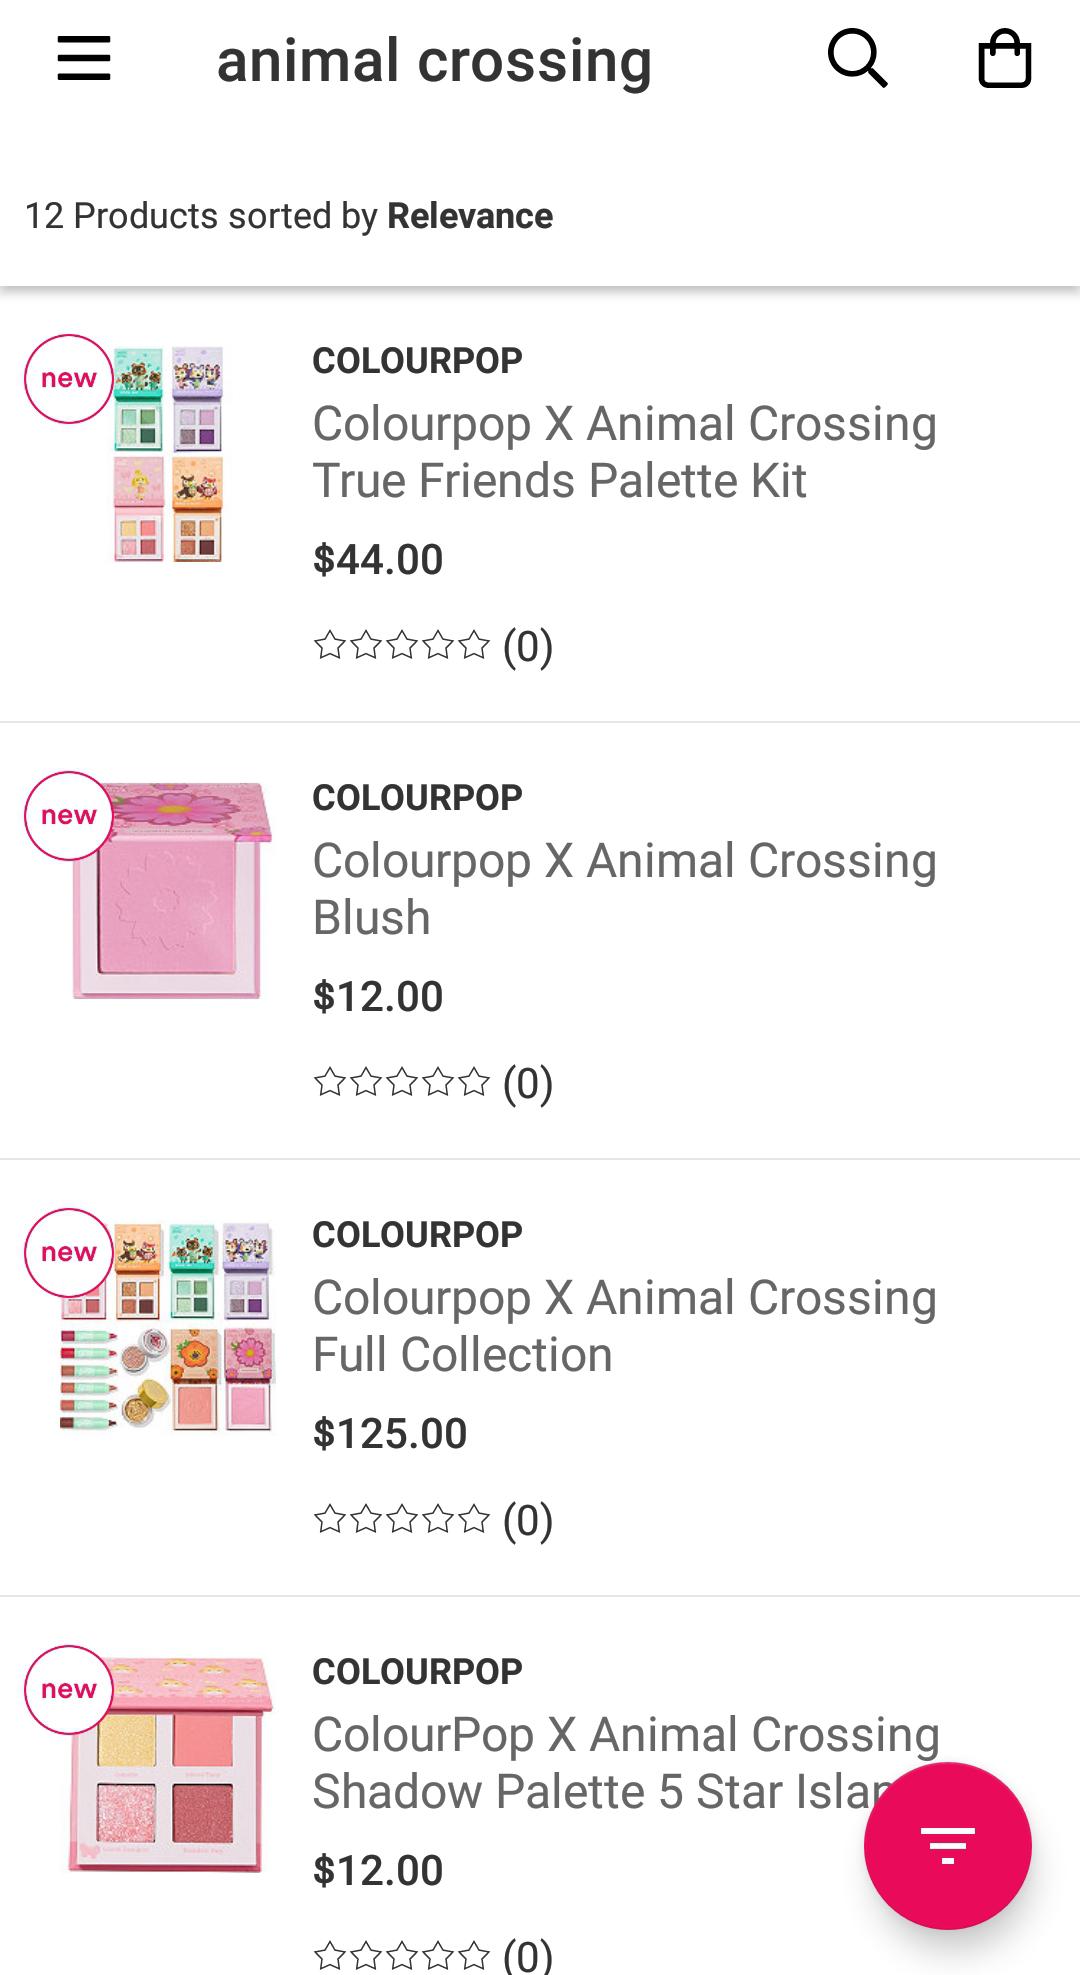
Task: Open Colourpop X Animal Crossing Full Collection
Action: point(622,1327)
